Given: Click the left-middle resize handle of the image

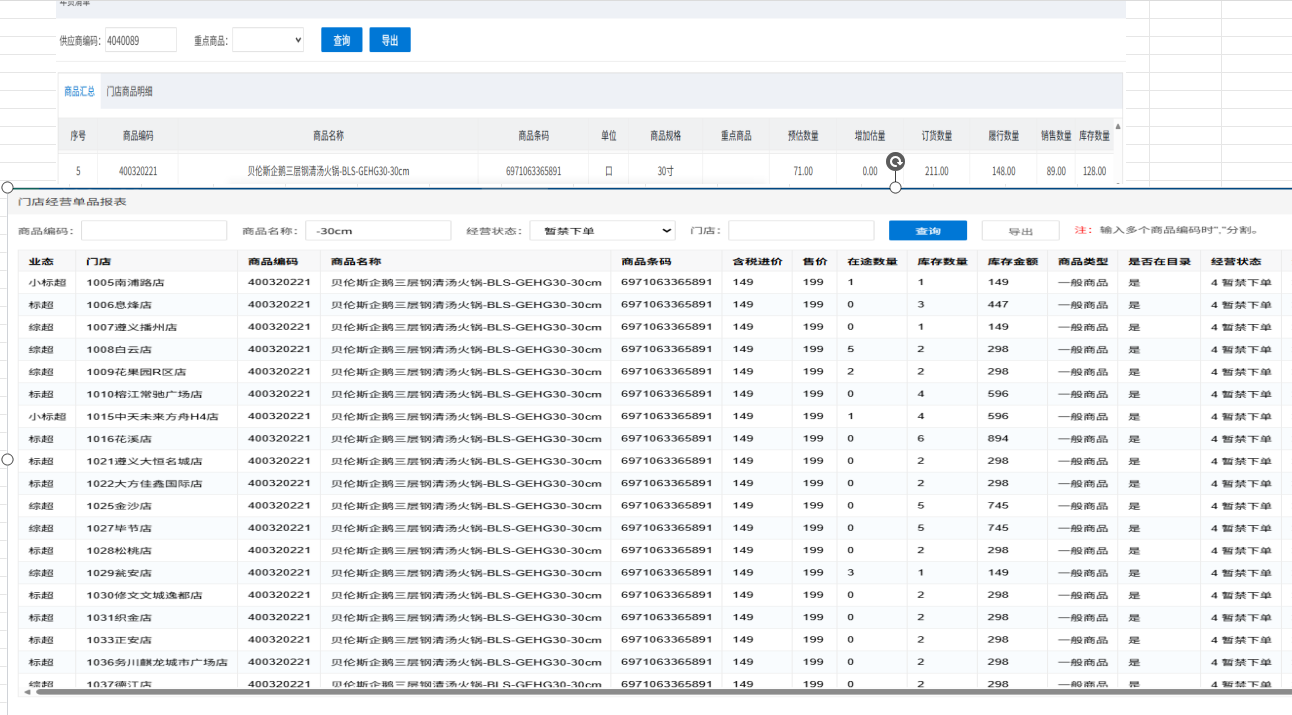Looking at the screenshot, I should click(x=8, y=459).
